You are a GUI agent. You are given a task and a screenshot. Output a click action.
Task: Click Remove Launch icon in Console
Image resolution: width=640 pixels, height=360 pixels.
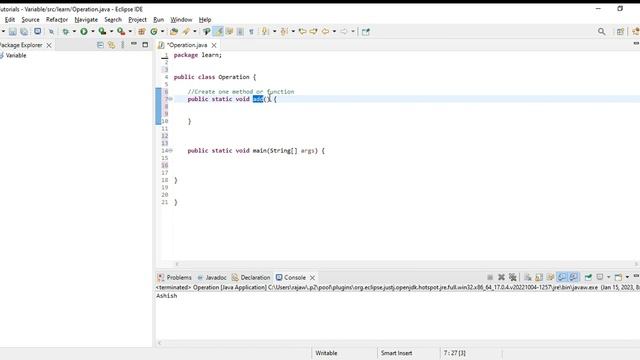pyautogui.click(x=501, y=277)
